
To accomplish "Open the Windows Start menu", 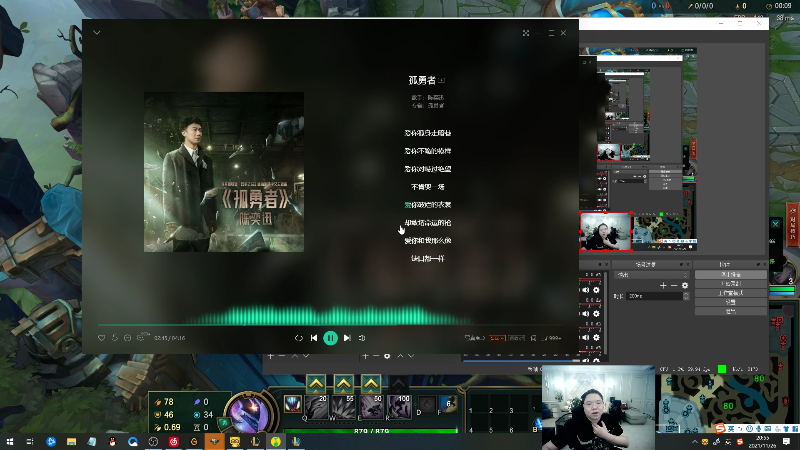I will [10, 441].
